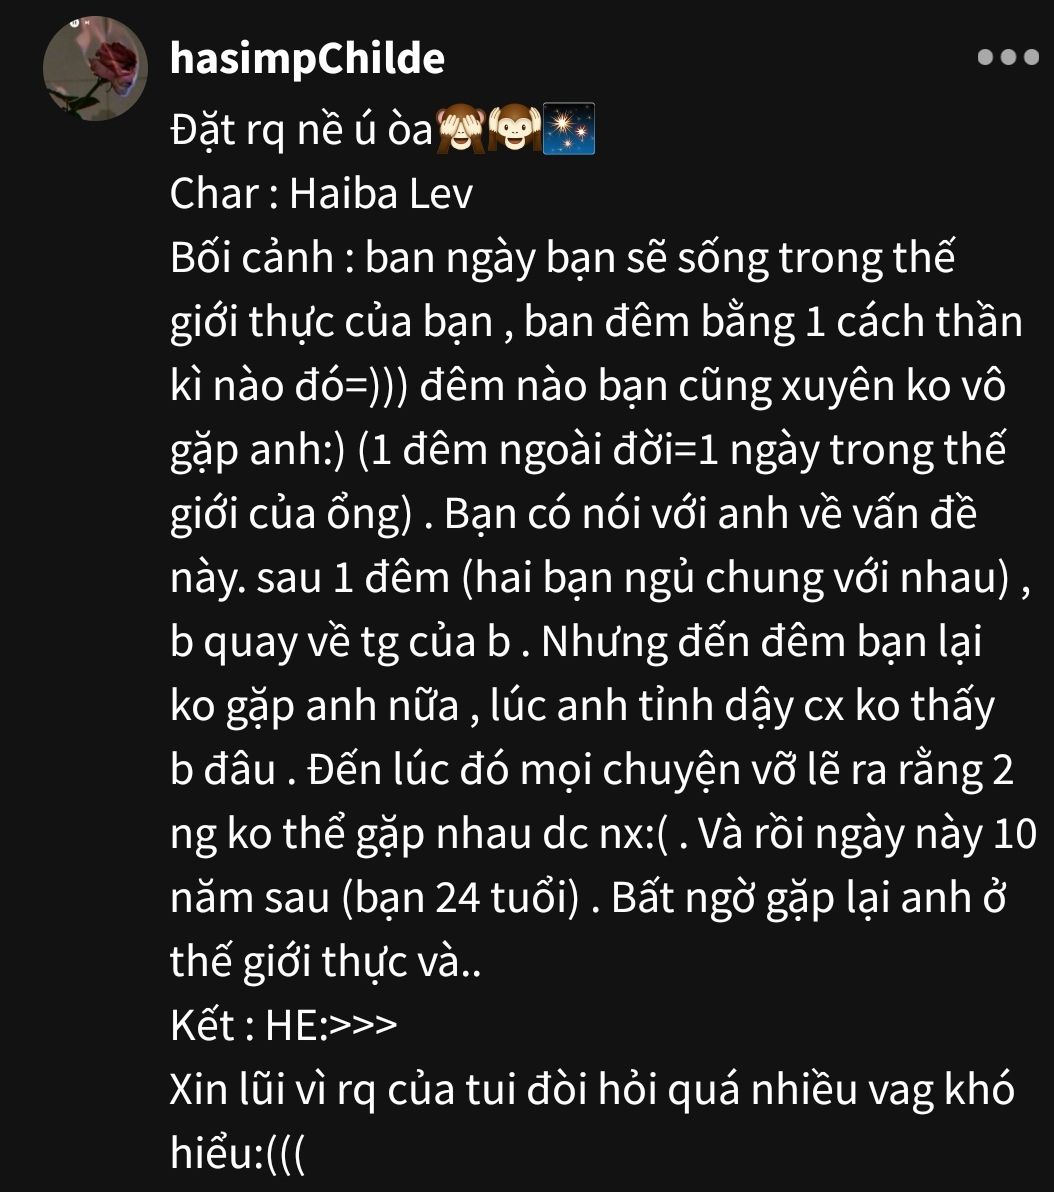The height and width of the screenshot is (1192, 1054).
Task: Click the fireworks emoji
Action: point(568,129)
